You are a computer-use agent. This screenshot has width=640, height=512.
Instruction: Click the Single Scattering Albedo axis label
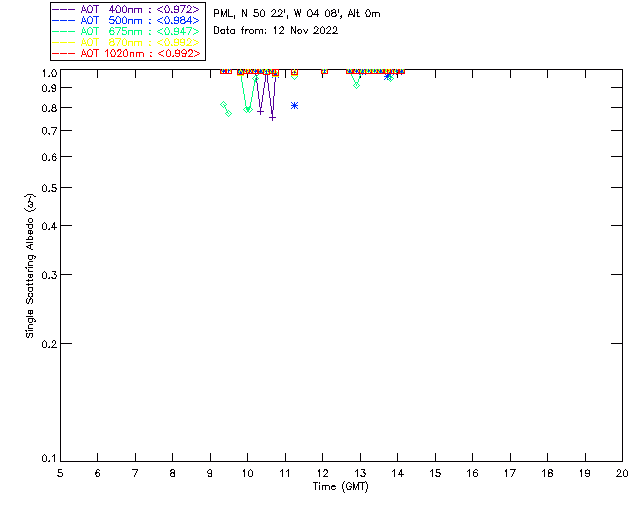coord(30,266)
